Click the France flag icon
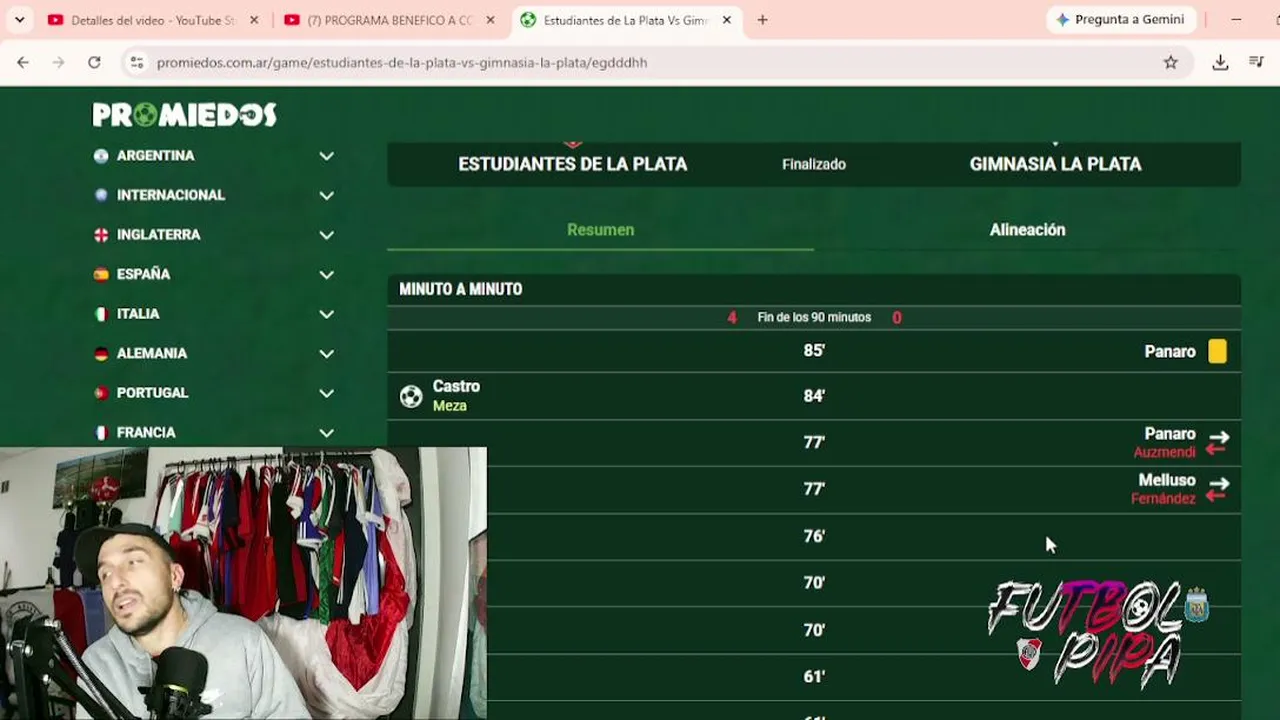 tap(101, 433)
